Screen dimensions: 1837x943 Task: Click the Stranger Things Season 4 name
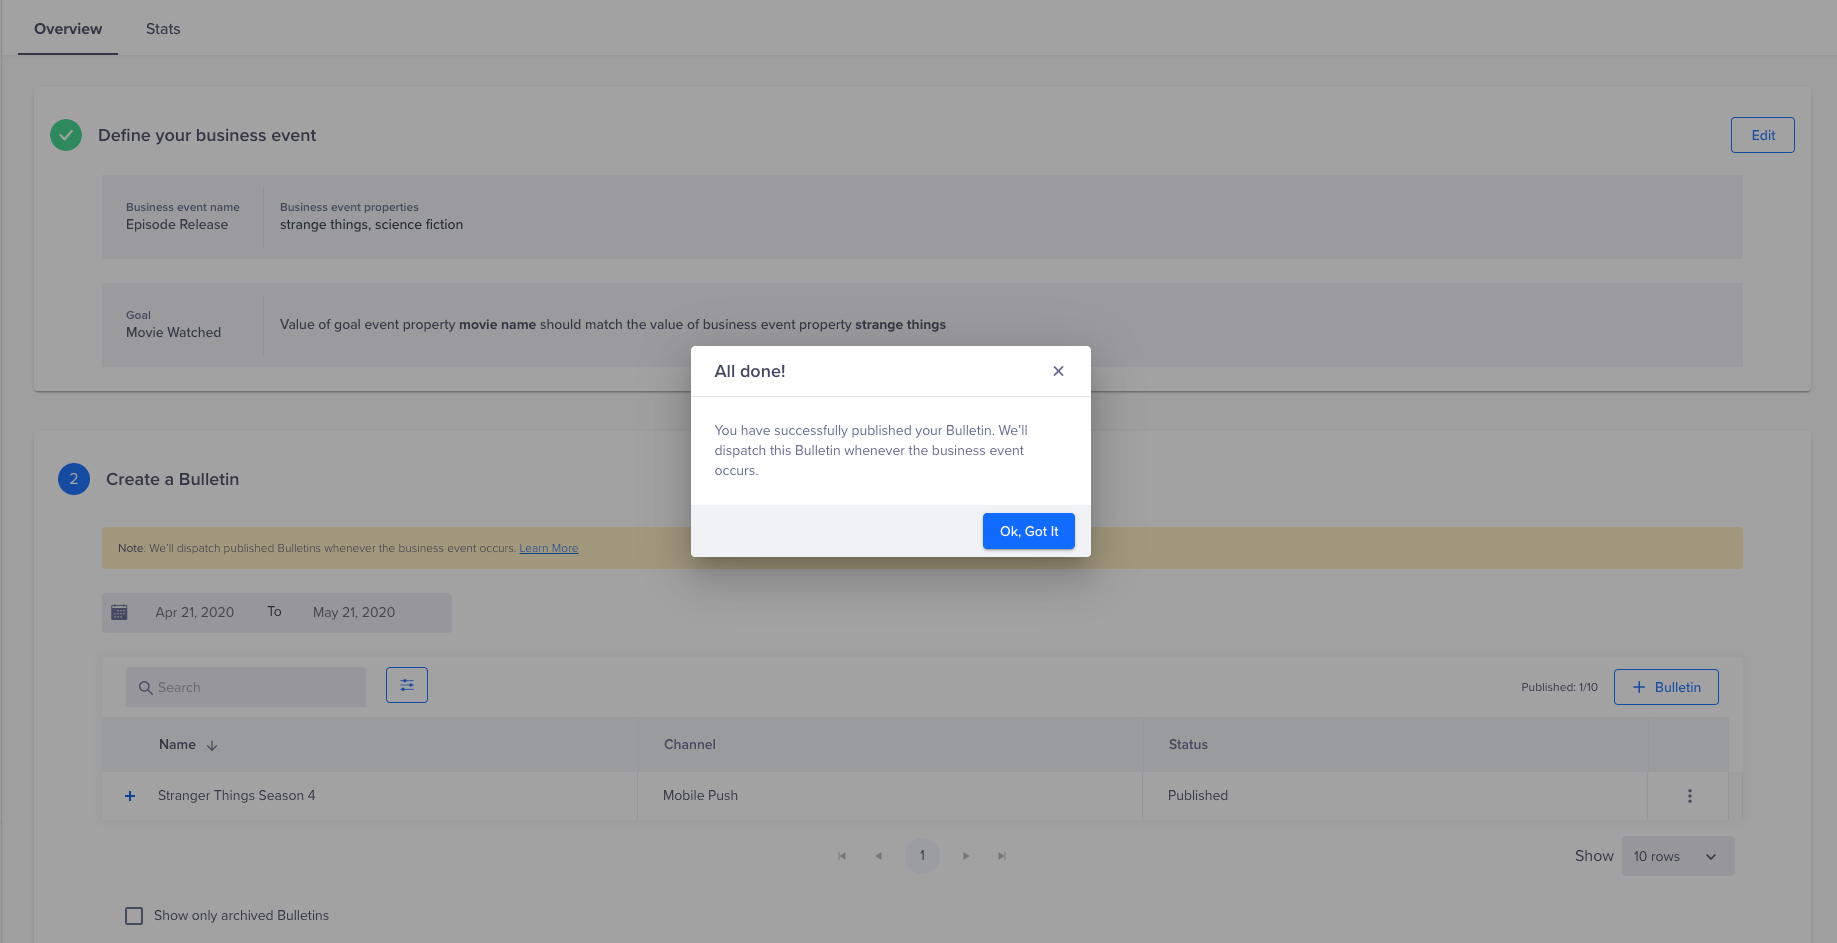pos(236,795)
